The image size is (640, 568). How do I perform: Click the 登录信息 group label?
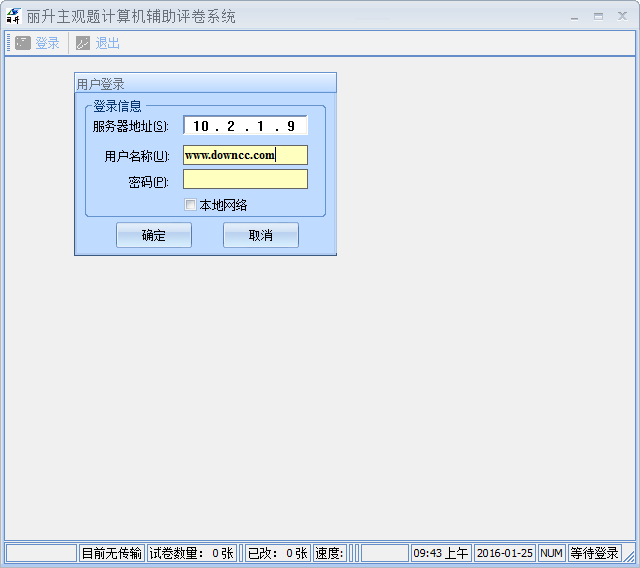(117, 106)
